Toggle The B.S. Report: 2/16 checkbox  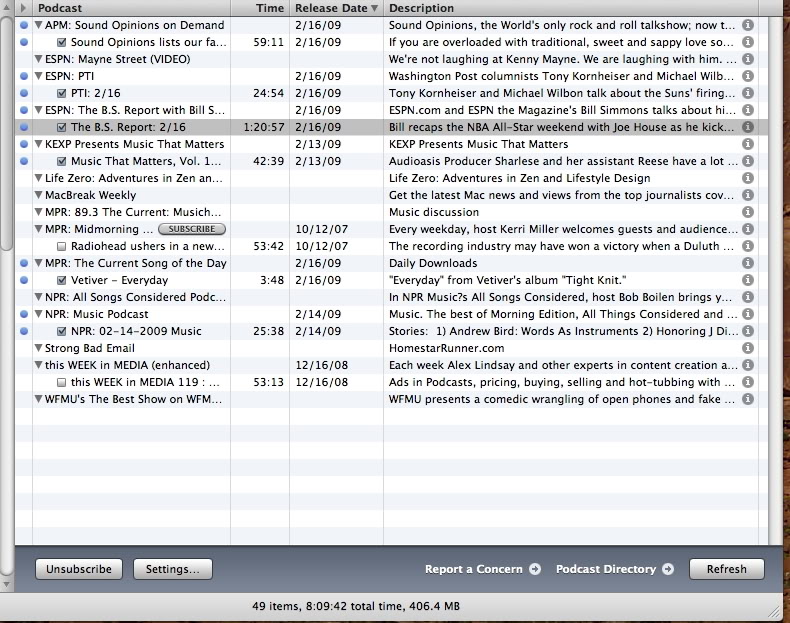(61, 127)
